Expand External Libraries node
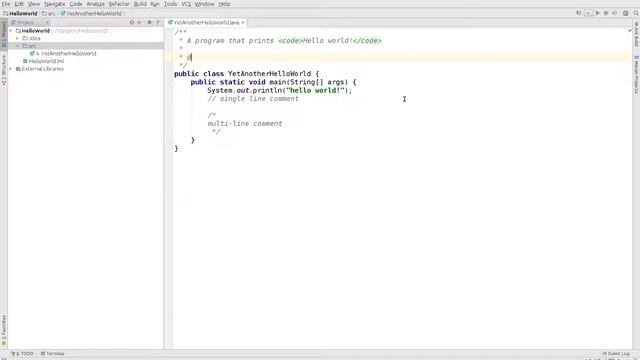640x360 pixels. (11, 69)
